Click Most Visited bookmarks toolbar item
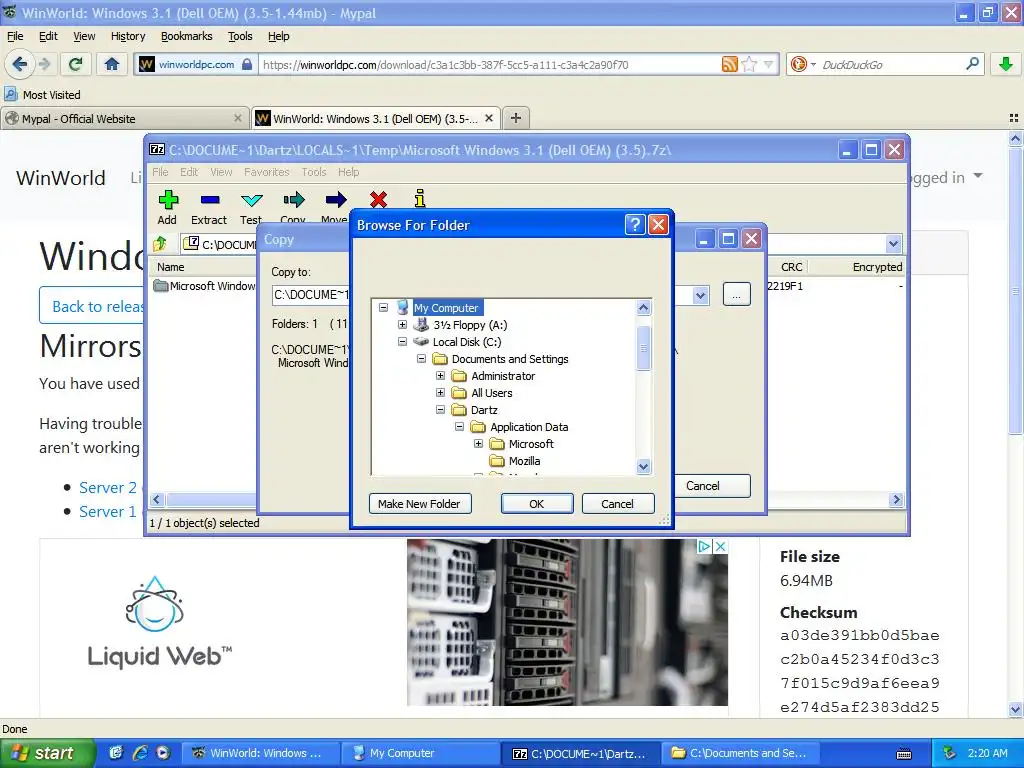 pyautogui.click(x=43, y=95)
